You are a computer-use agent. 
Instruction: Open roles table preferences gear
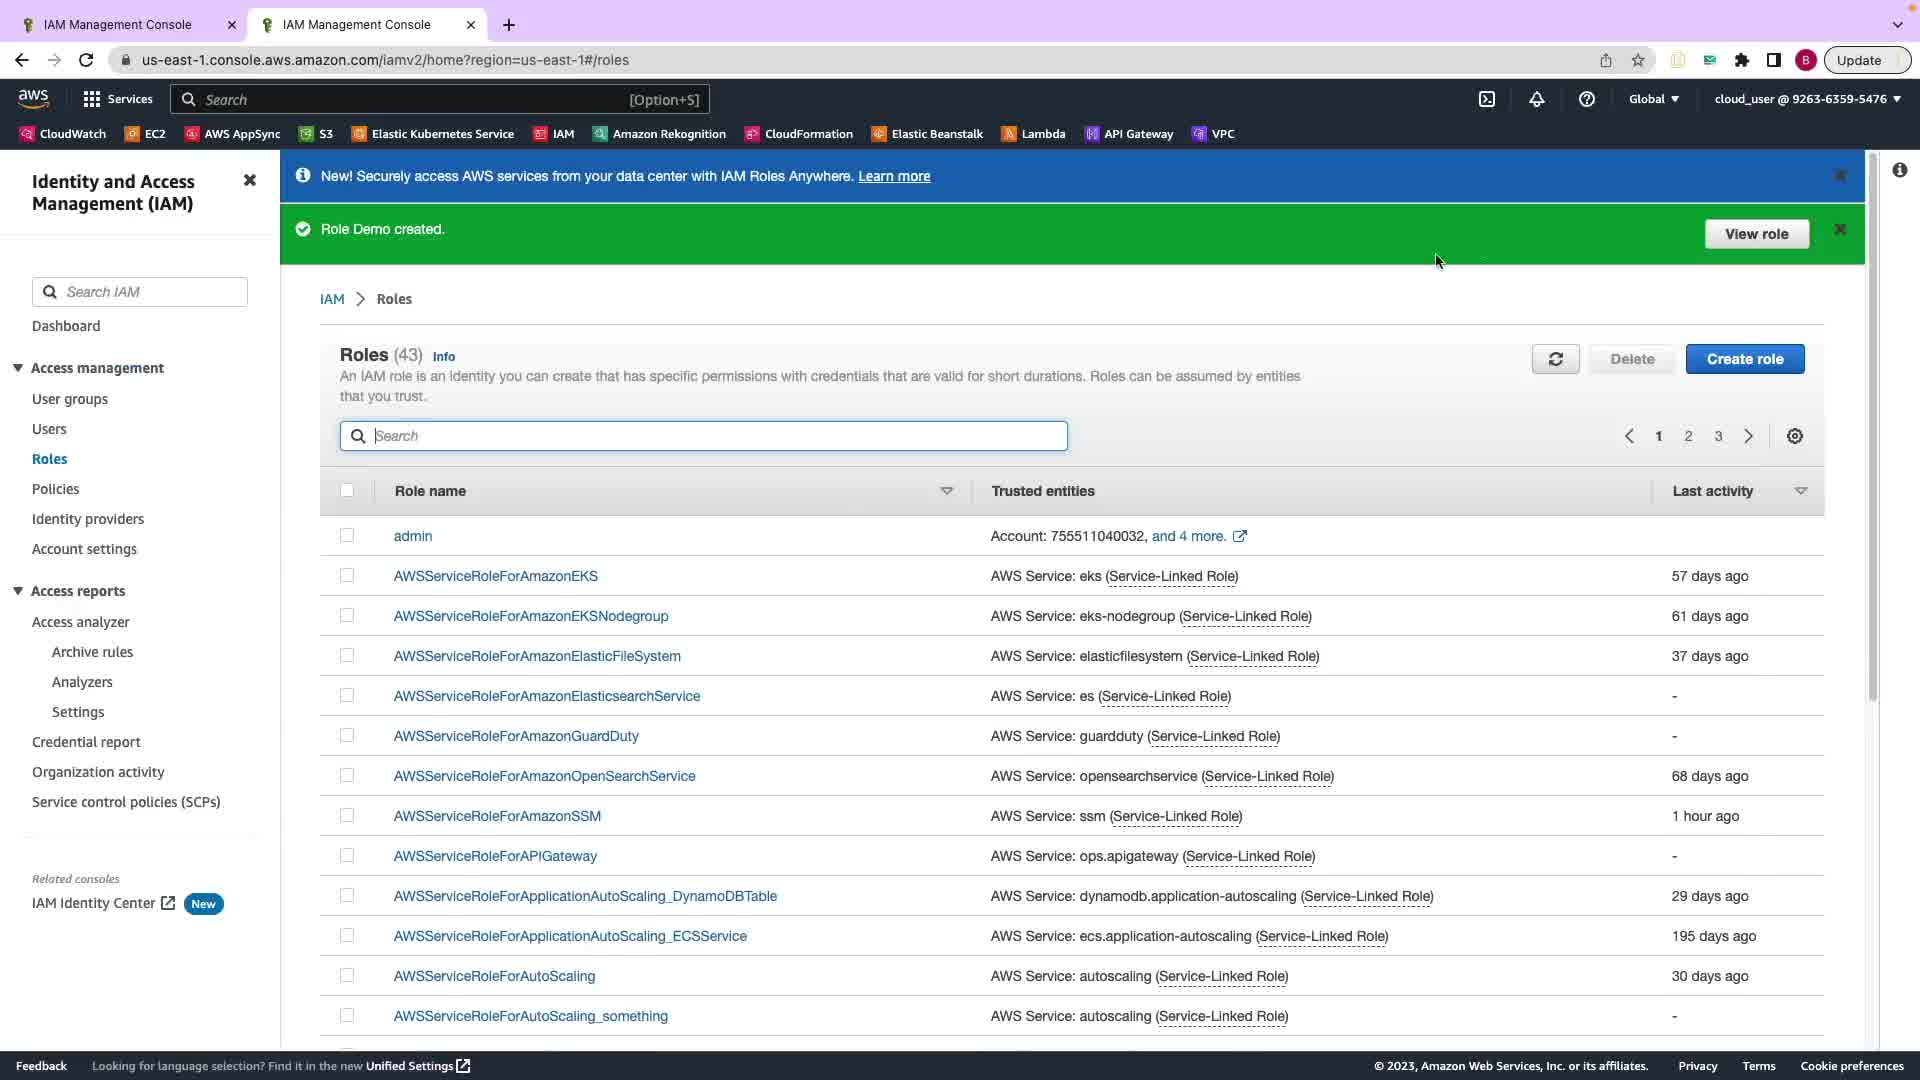1795,436
